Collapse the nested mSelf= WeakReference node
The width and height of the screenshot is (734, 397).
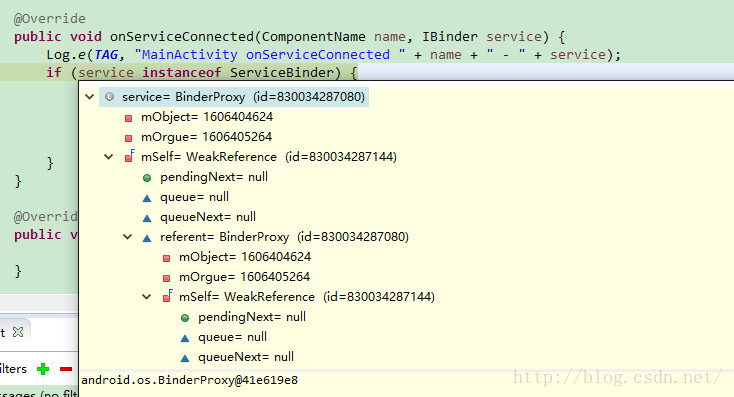click(147, 297)
